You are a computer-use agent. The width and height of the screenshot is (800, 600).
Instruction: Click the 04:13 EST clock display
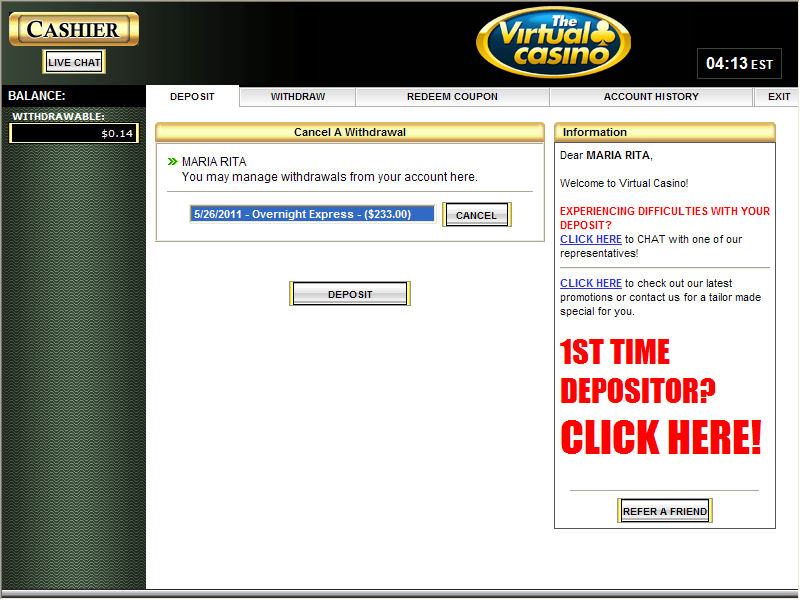(x=739, y=64)
